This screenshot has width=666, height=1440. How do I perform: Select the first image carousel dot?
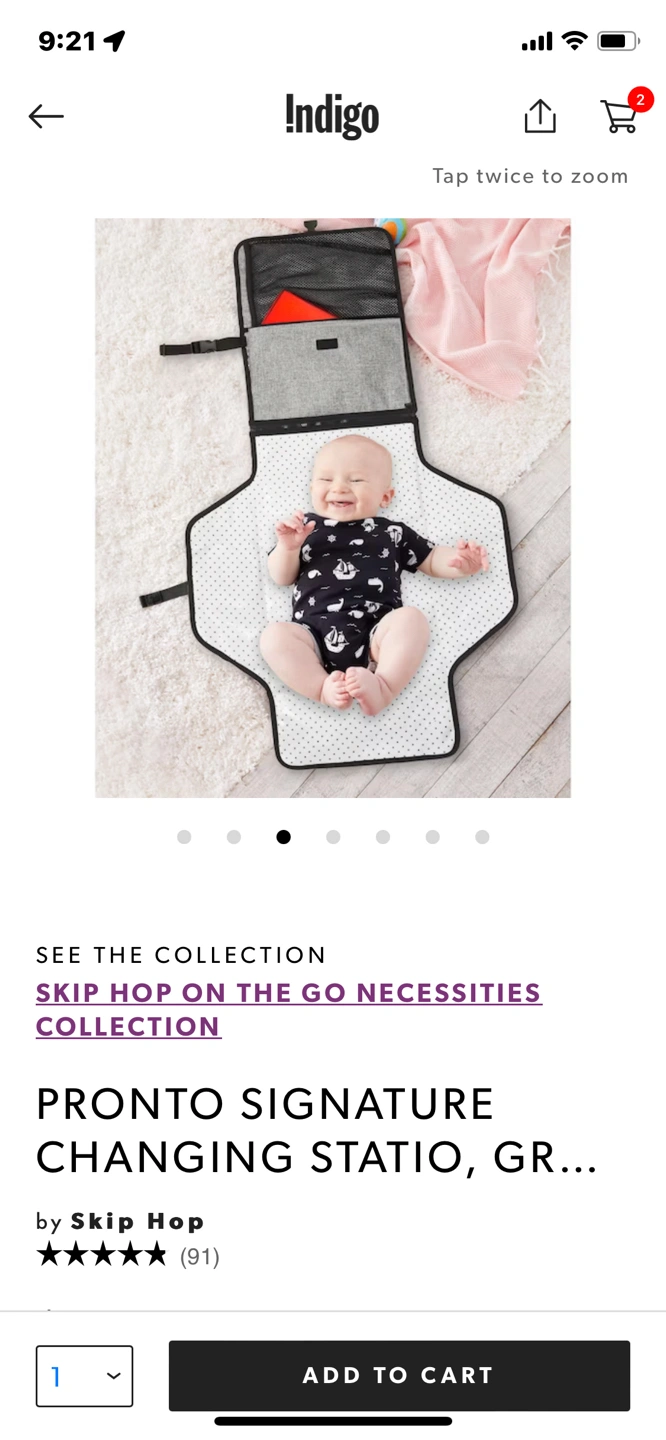(184, 837)
